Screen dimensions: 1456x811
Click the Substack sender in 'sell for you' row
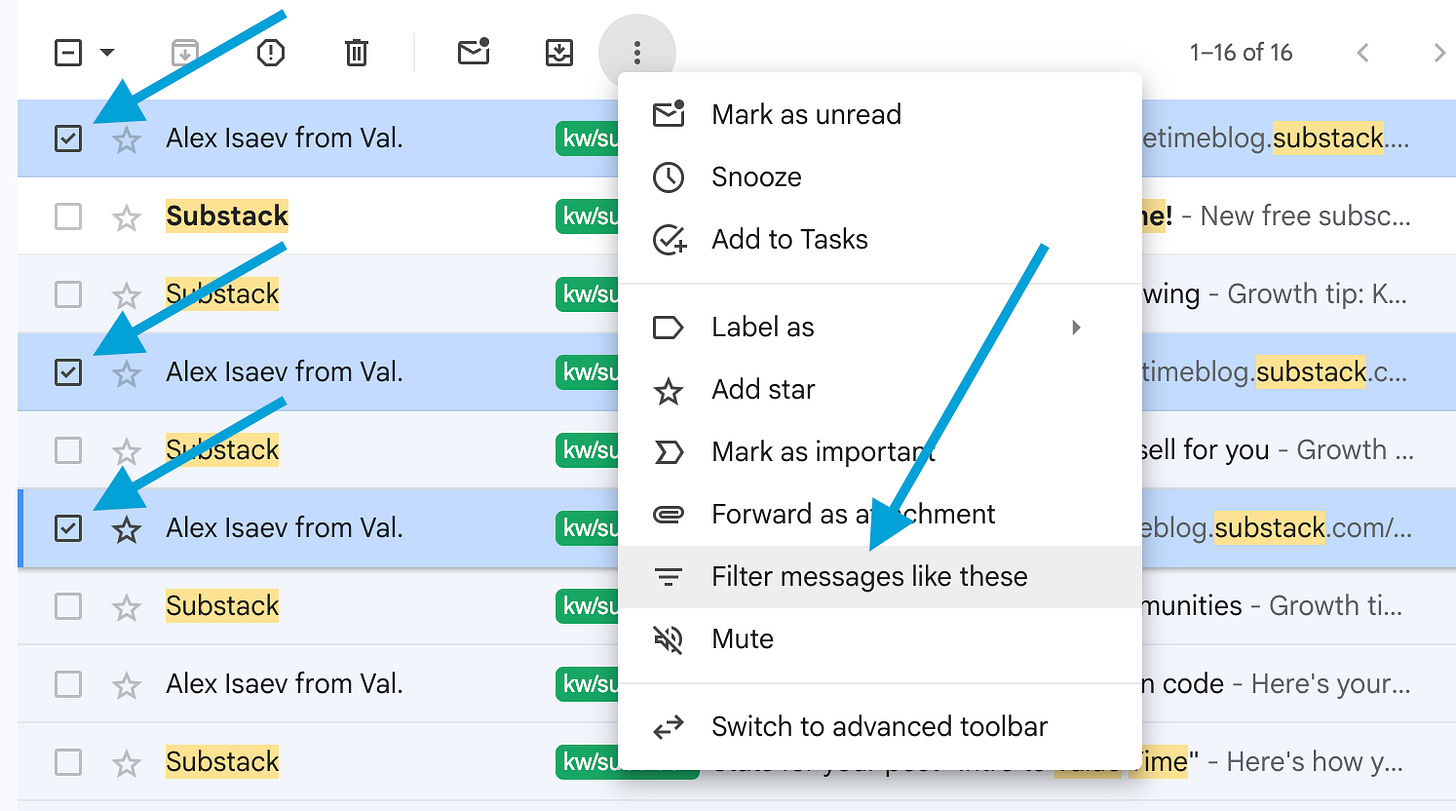click(222, 450)
